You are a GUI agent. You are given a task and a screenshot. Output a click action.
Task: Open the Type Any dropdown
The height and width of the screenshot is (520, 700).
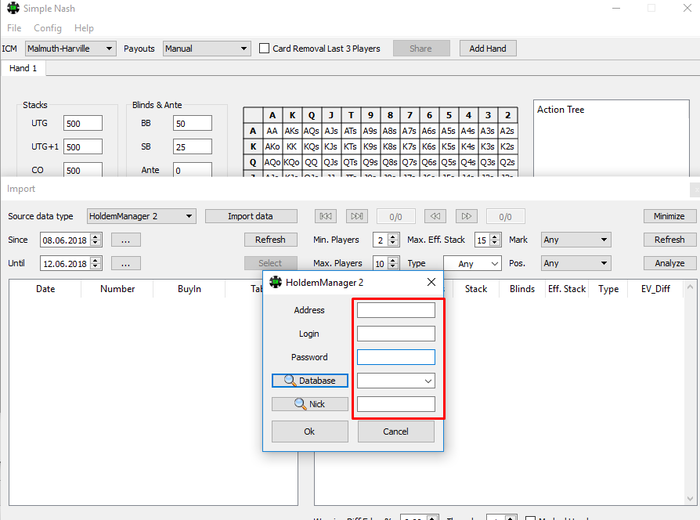pyautogui.click(x=472, y=263)
